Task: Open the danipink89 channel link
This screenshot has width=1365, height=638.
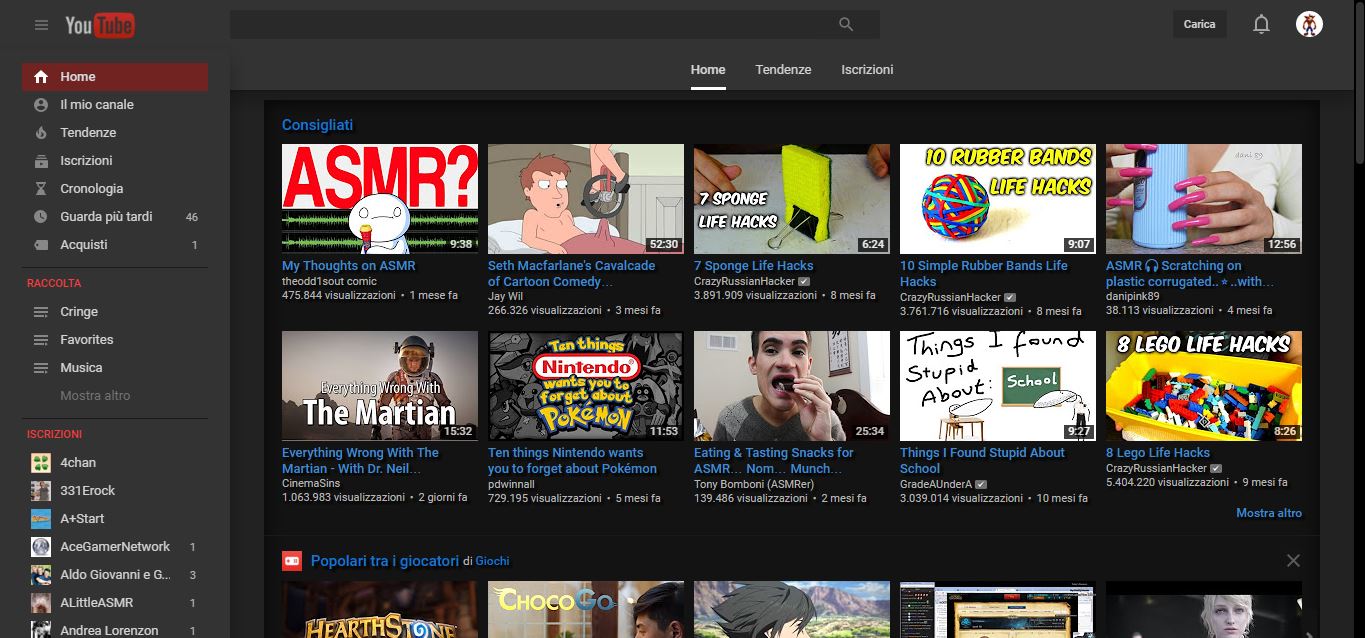Action: (x=1133, y=297)
